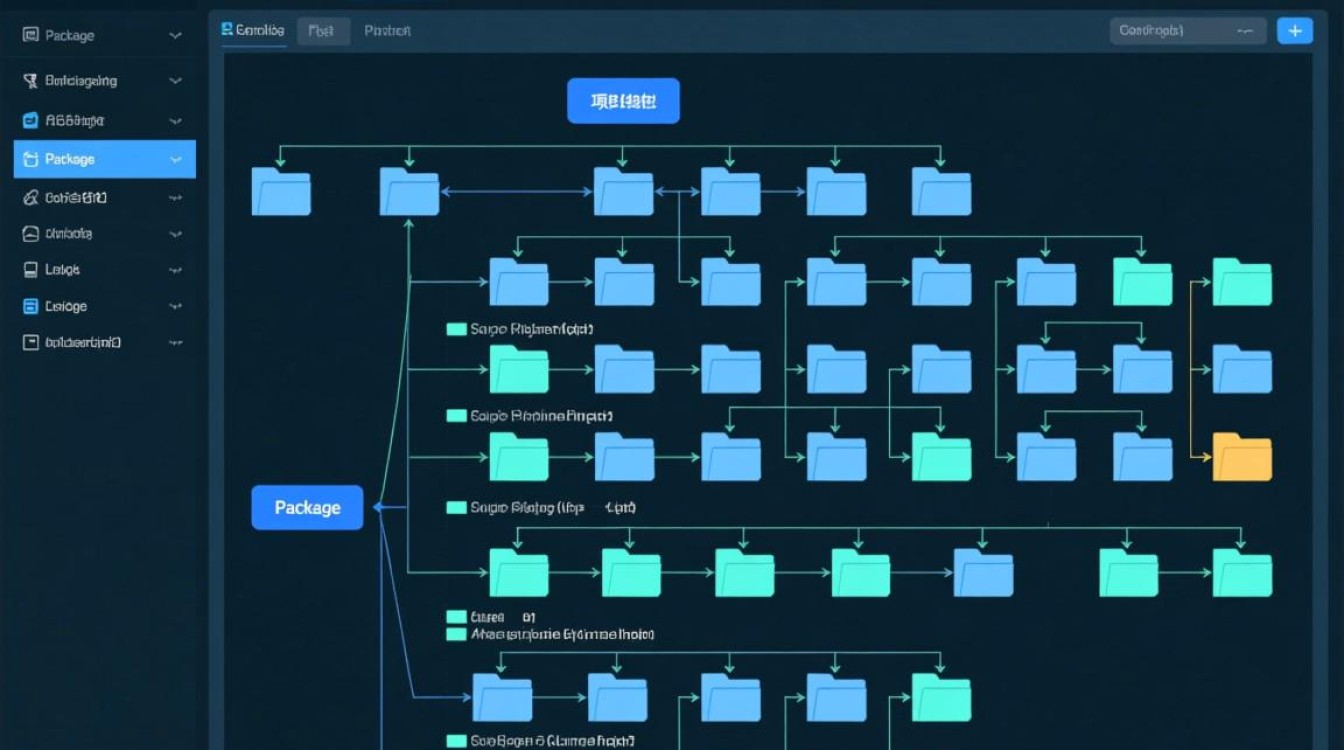The image size is (1344, 750).
Task: Click the trophy-shaped icon in the second sidebar row
Action: [30, 81]
